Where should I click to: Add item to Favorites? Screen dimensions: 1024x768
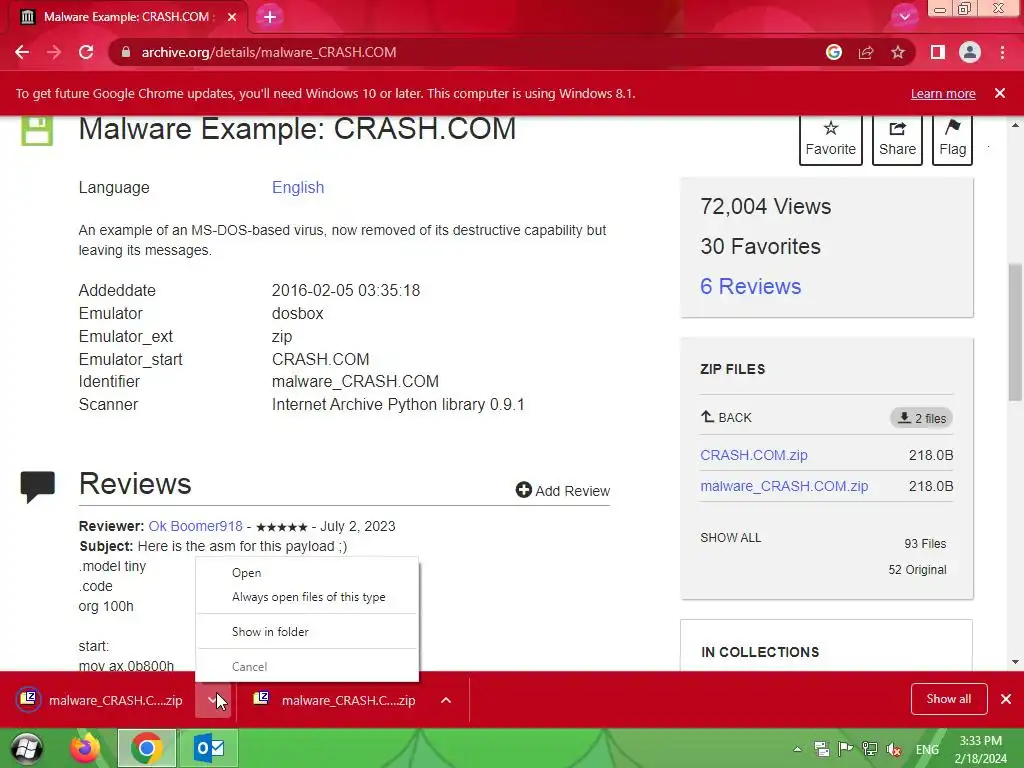[x=831, y=139]
